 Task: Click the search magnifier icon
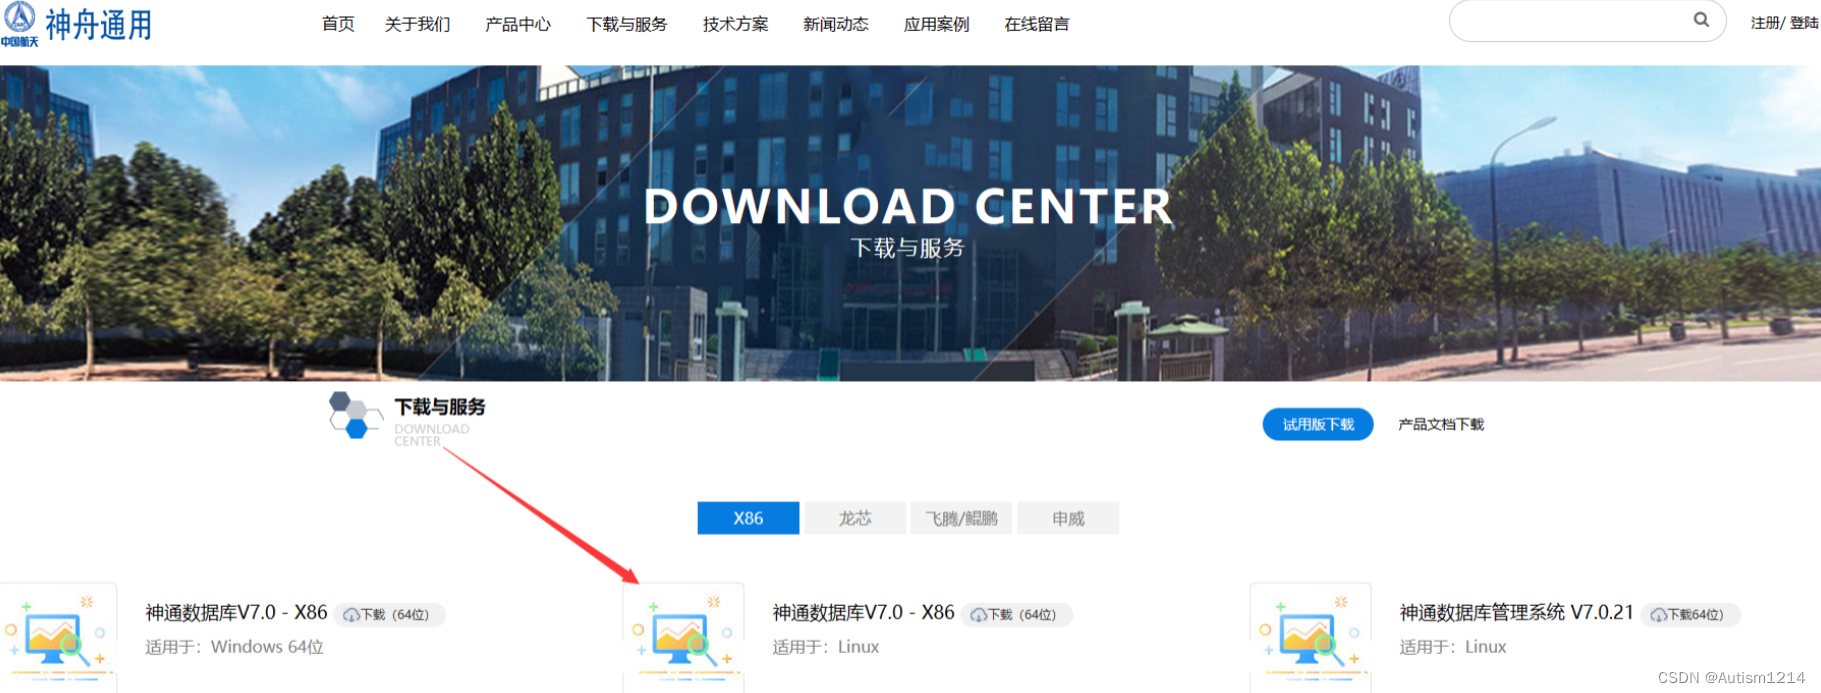[1701, 20]
